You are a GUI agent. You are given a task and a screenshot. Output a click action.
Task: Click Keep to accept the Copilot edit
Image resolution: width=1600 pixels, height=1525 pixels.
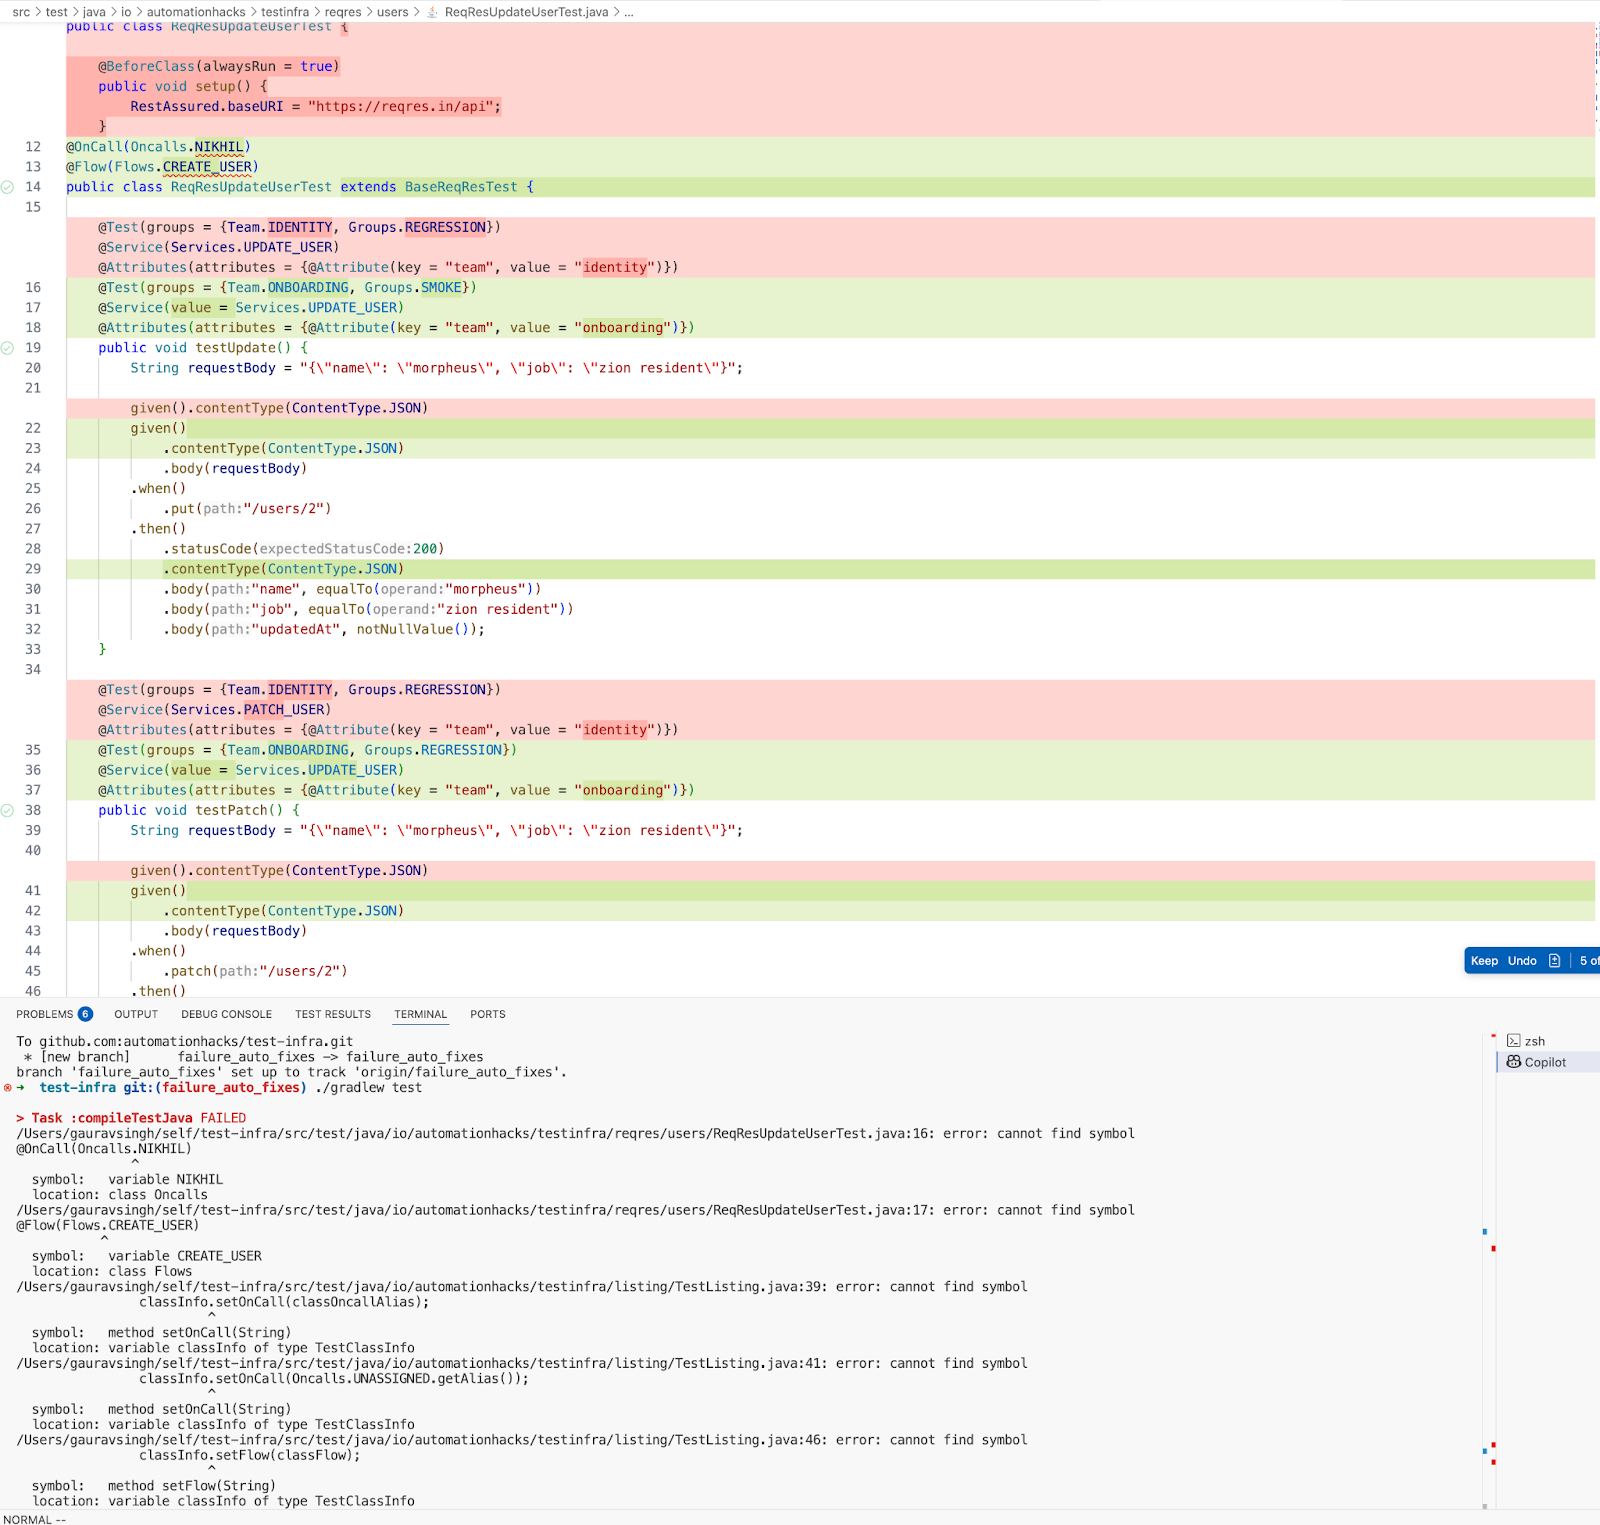[1484, 960]
